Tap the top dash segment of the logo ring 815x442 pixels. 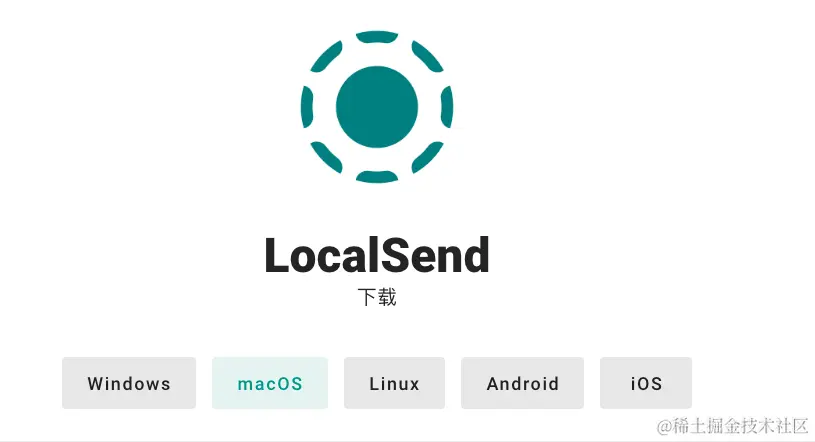tap(377, 36)
